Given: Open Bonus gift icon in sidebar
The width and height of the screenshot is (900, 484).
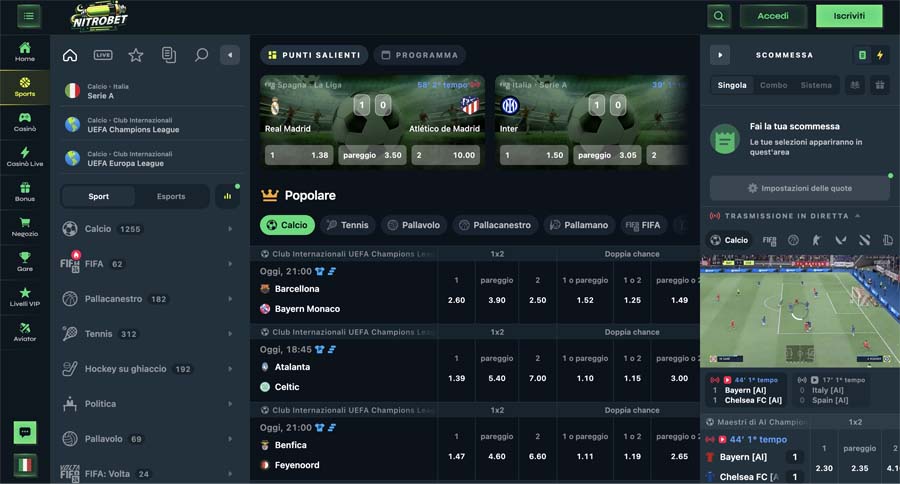Looking at the screenshot, I should pyautogui.click(x=25, y=192).
